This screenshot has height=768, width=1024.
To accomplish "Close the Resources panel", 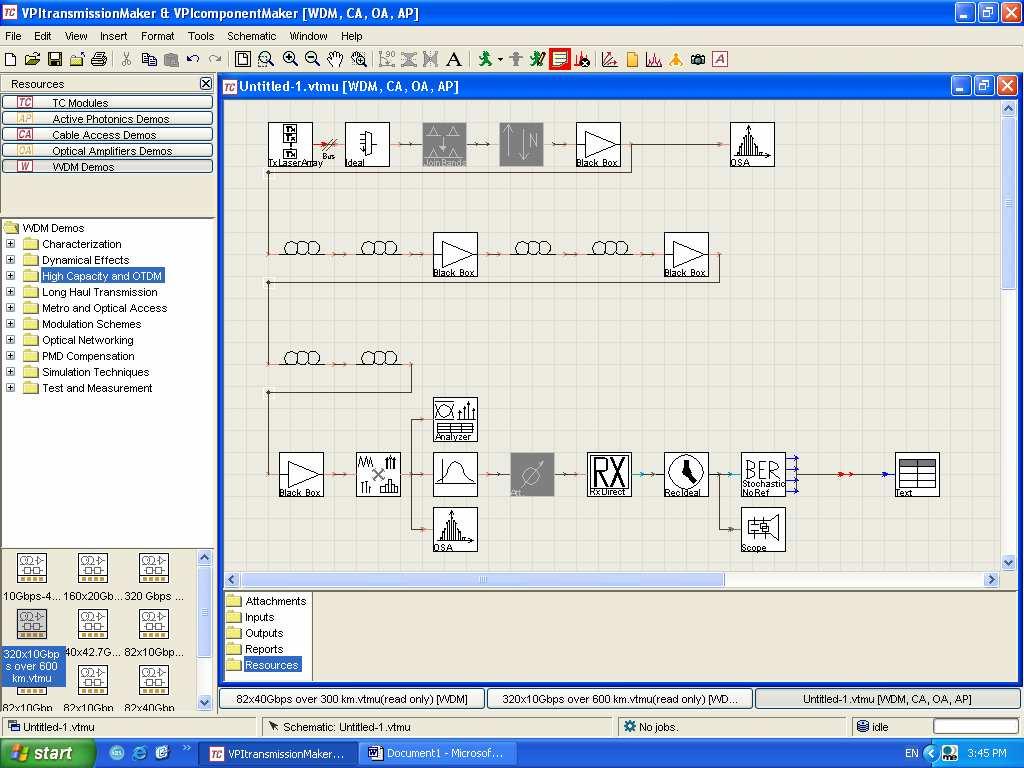I will (206, 84).
